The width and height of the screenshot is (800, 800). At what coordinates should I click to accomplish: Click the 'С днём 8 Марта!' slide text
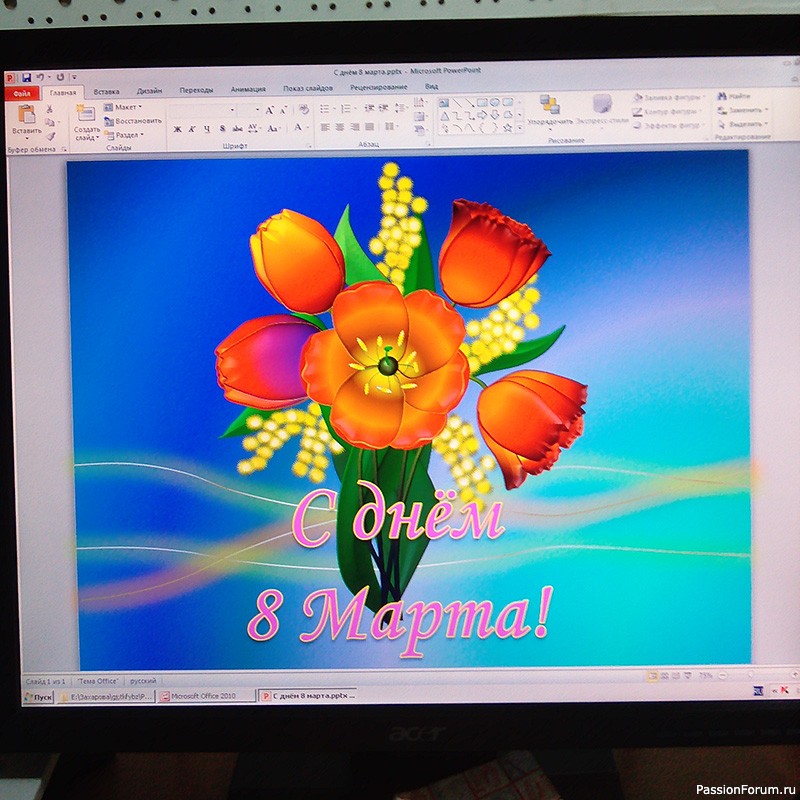tap(398, 570)
